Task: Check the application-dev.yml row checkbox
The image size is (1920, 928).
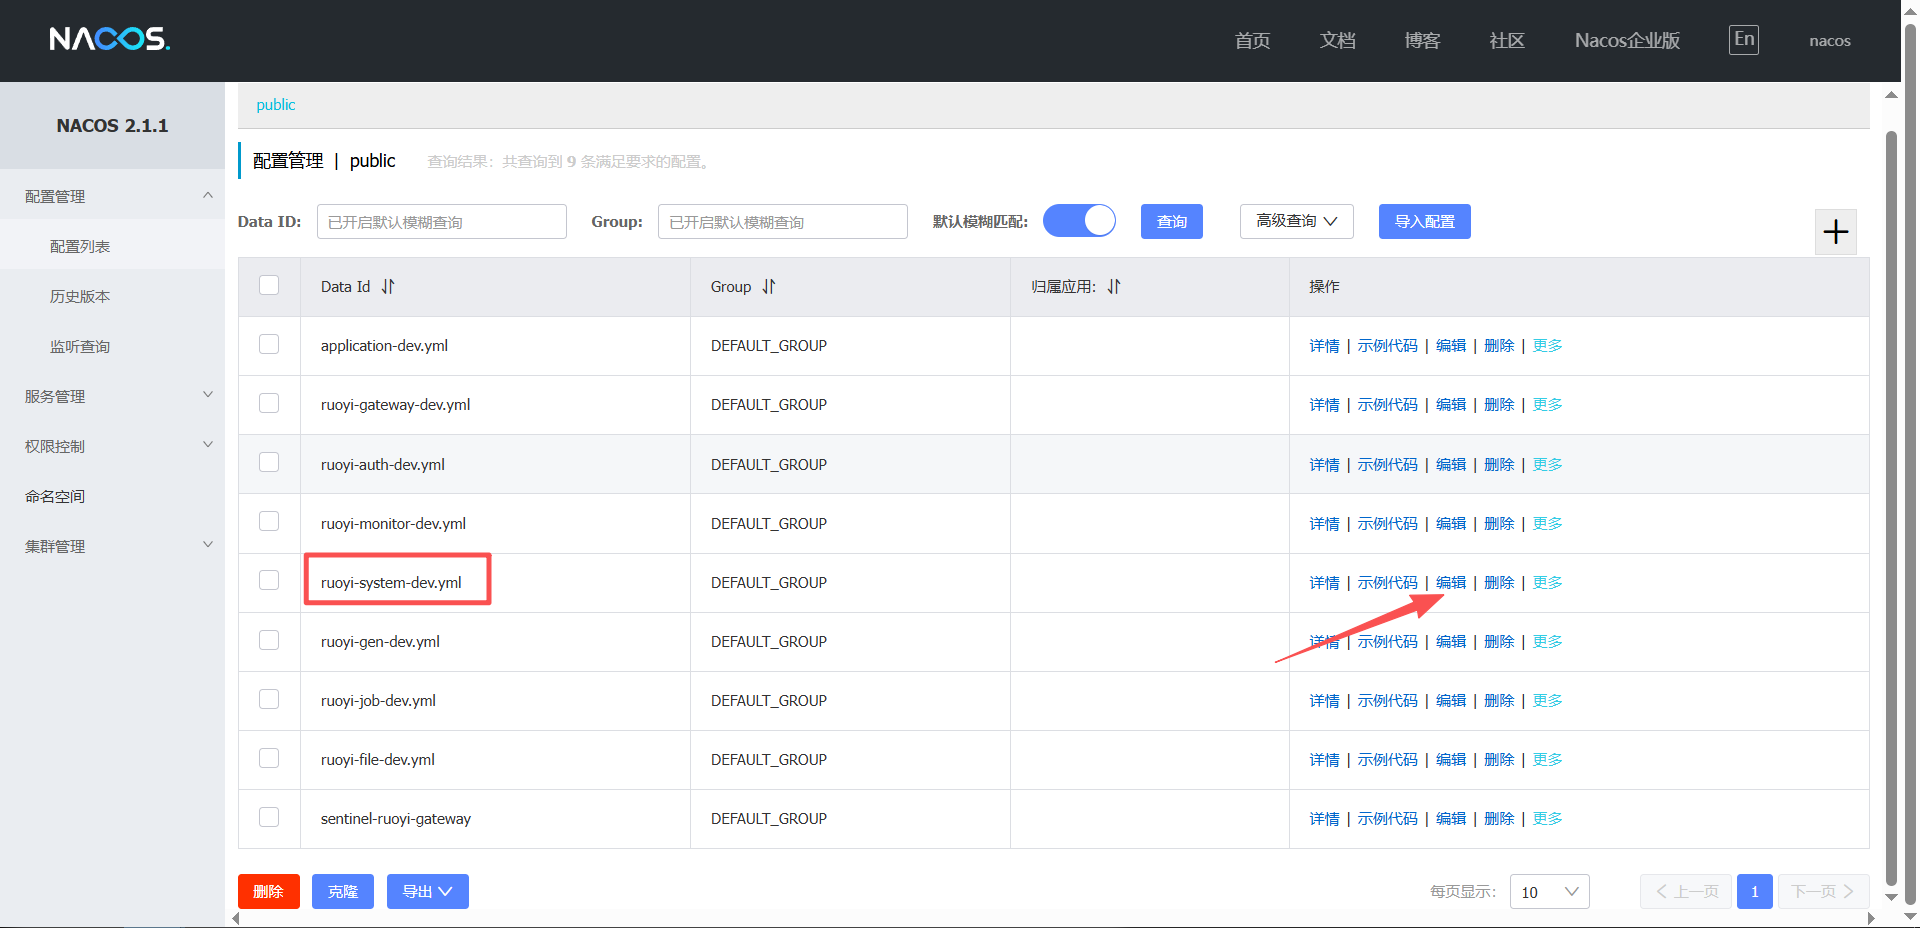Action: coord(269,344)
